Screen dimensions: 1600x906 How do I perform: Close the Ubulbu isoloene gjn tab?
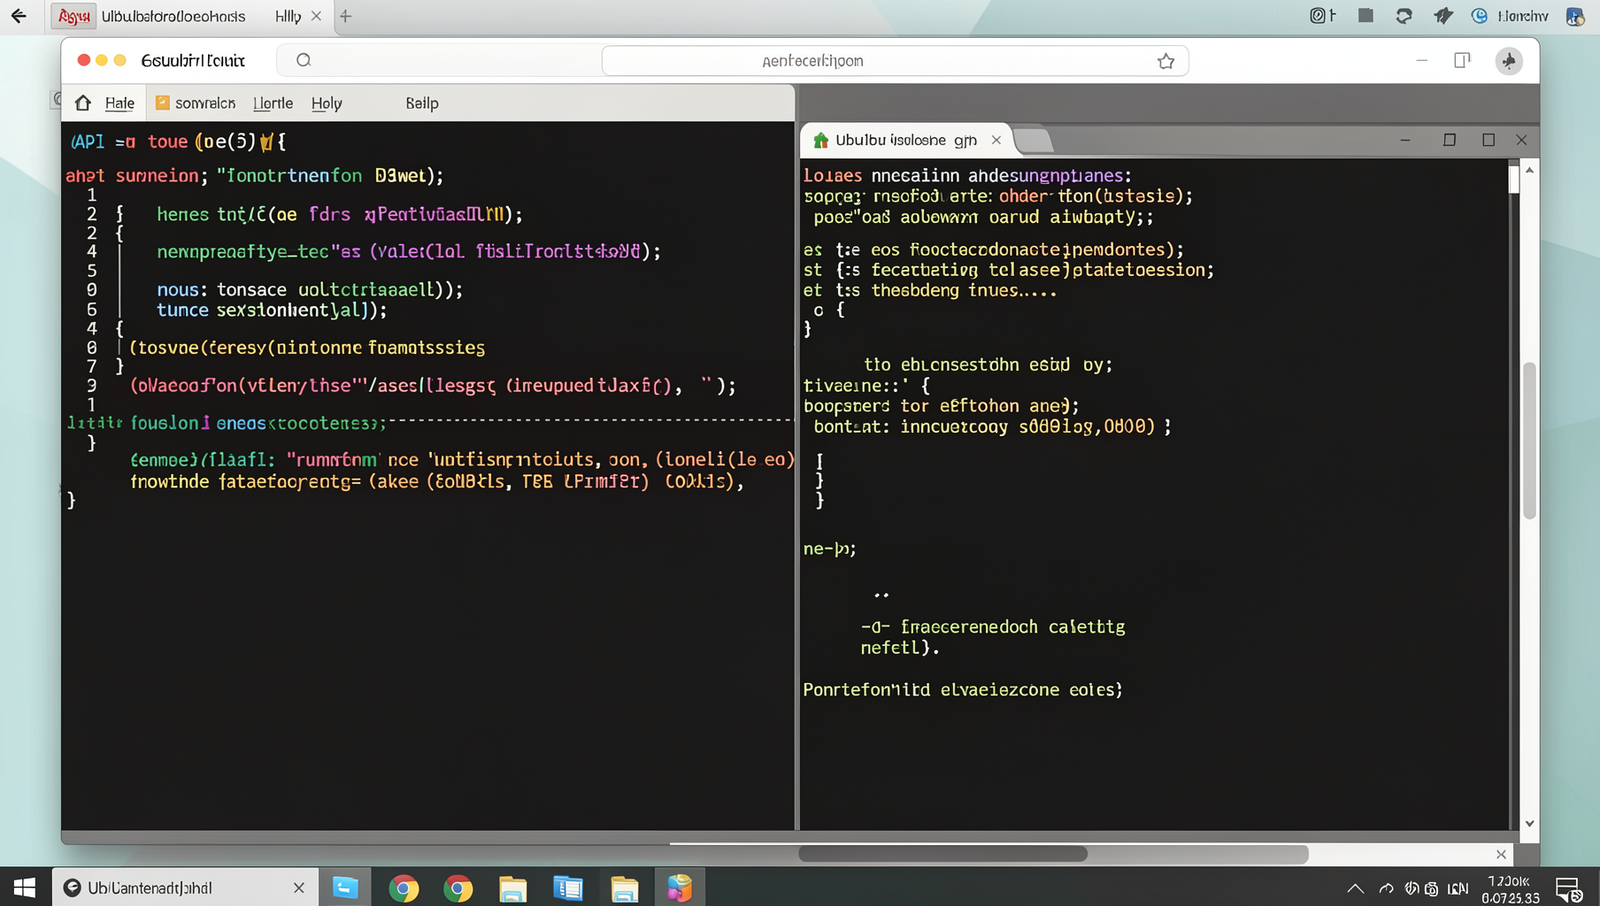[x=996, y=140]
